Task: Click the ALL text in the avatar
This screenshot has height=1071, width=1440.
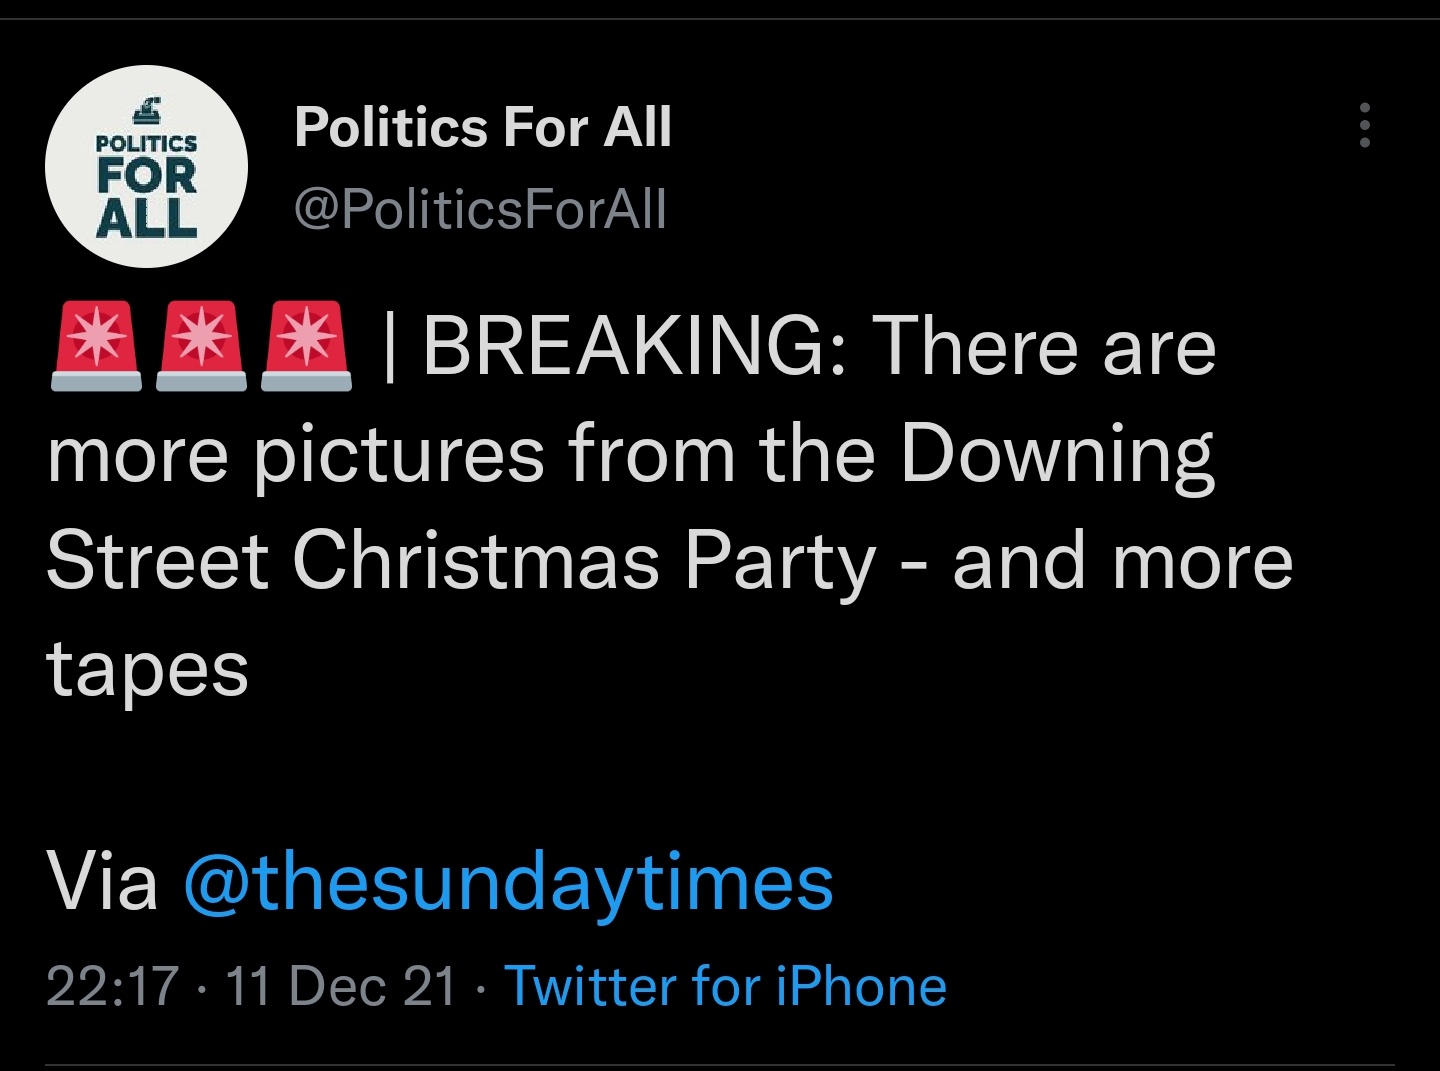Action: pos(146,218)
